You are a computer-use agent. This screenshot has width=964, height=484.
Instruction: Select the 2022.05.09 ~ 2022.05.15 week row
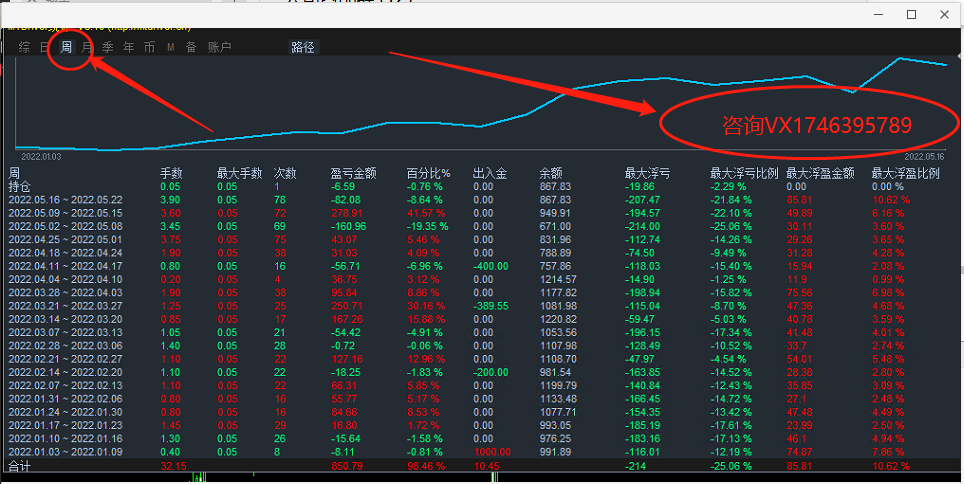65,213
